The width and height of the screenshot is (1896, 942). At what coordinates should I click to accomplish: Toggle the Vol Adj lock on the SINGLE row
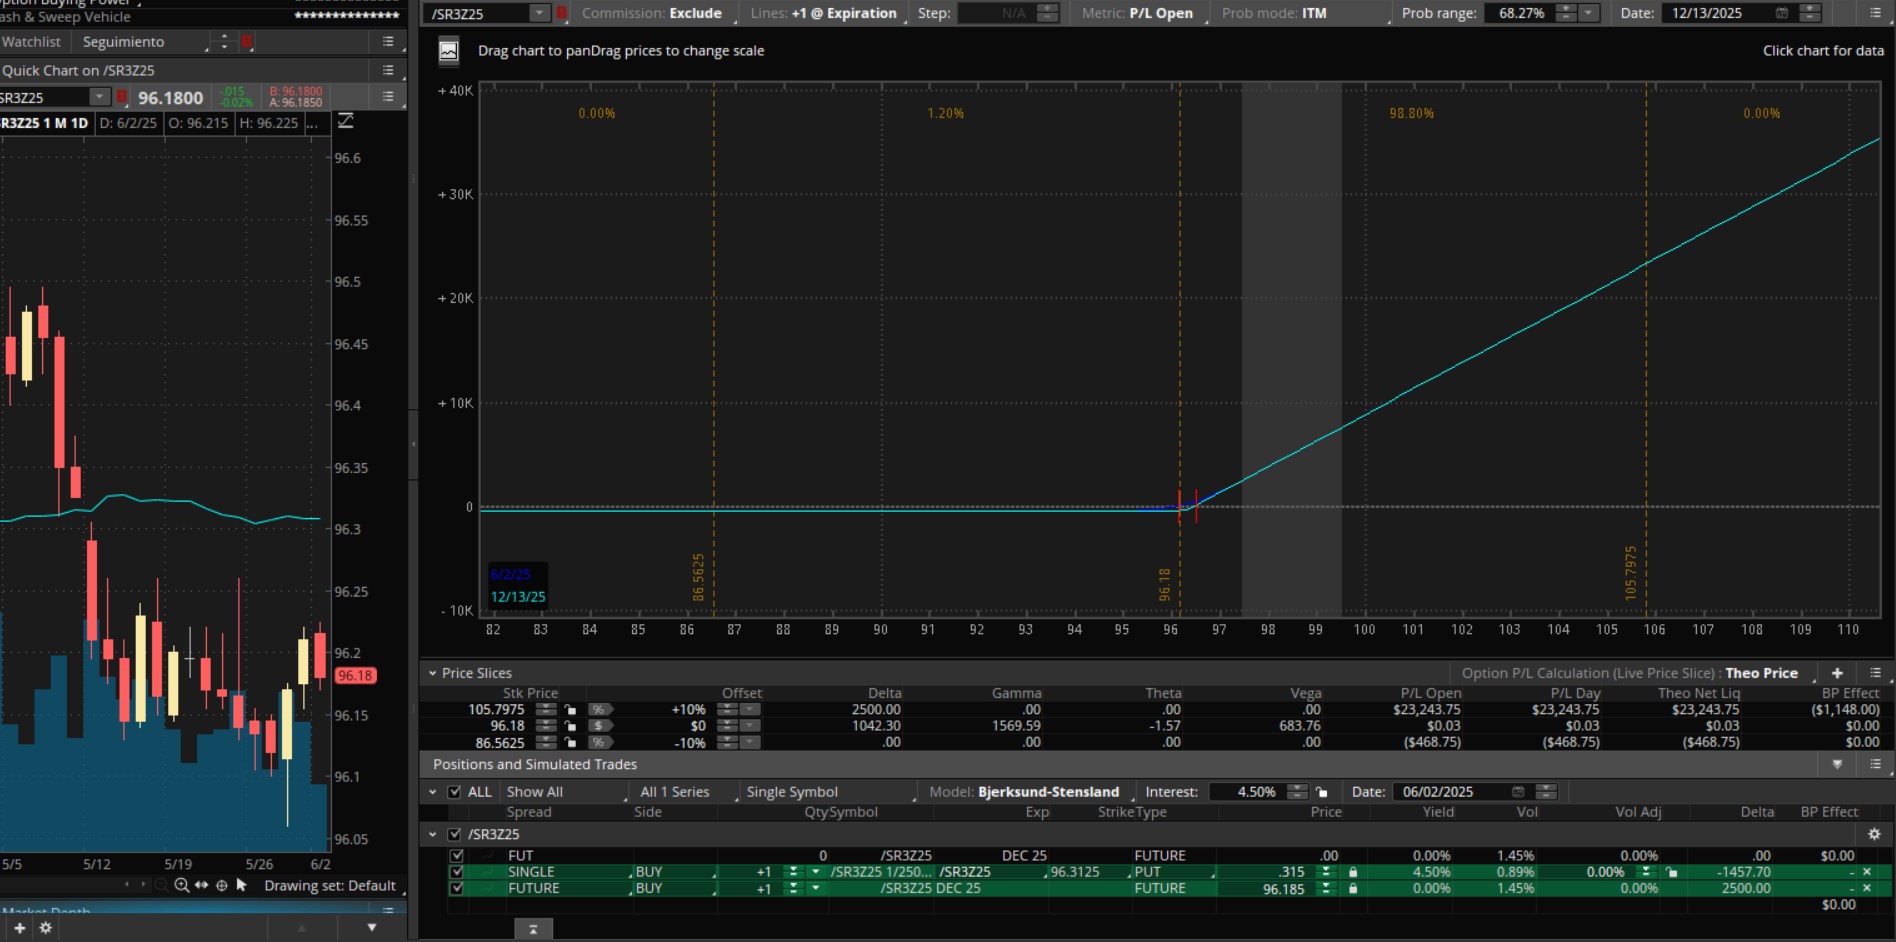pyautogui.click(x=1671, y=872)
